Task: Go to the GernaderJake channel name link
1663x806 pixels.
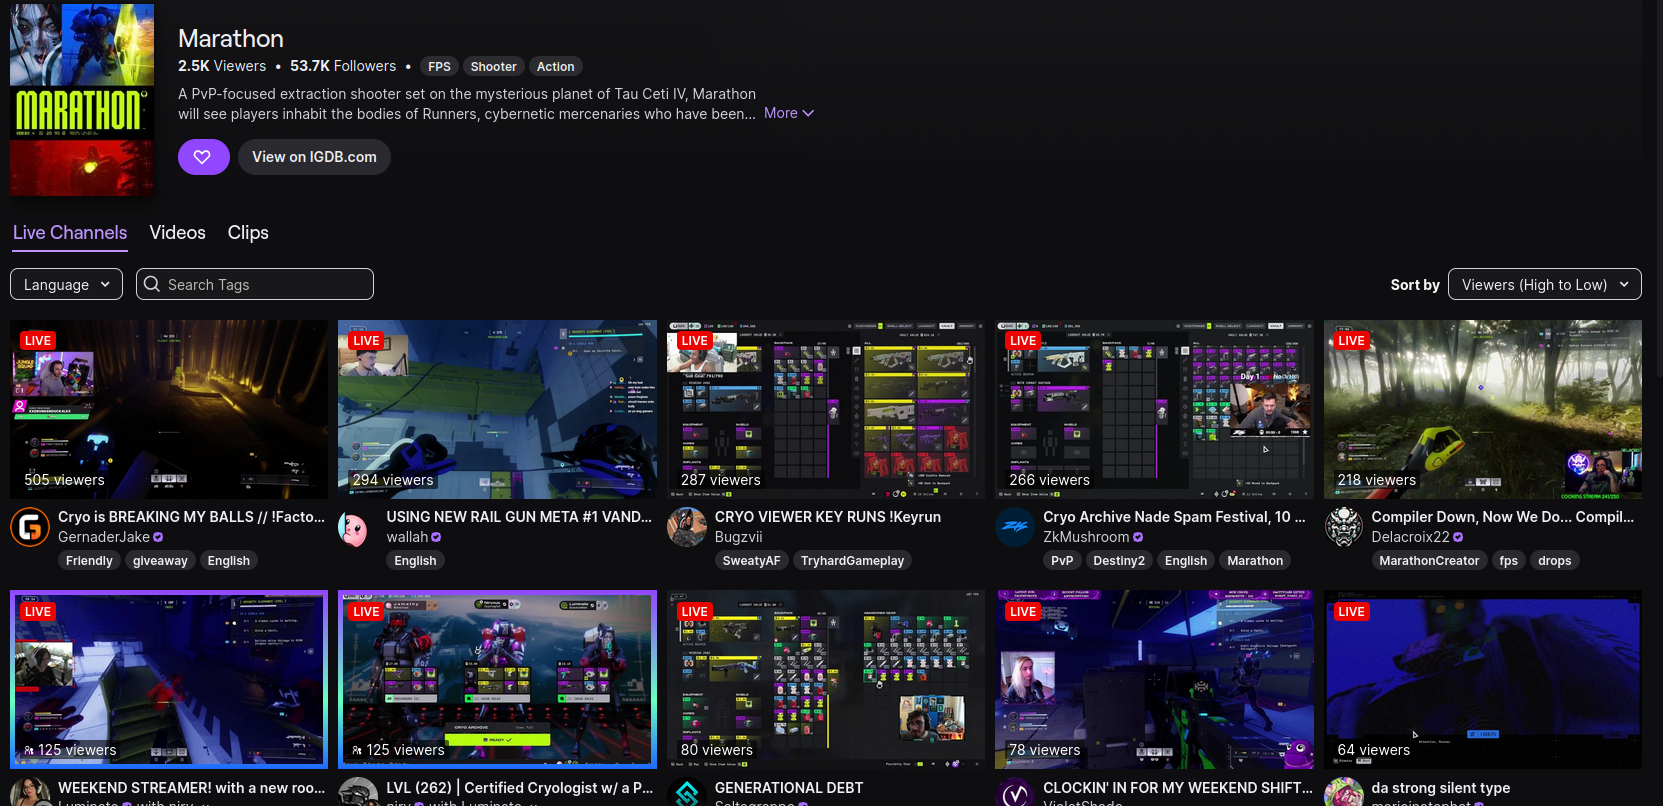Action: point(104,537)
